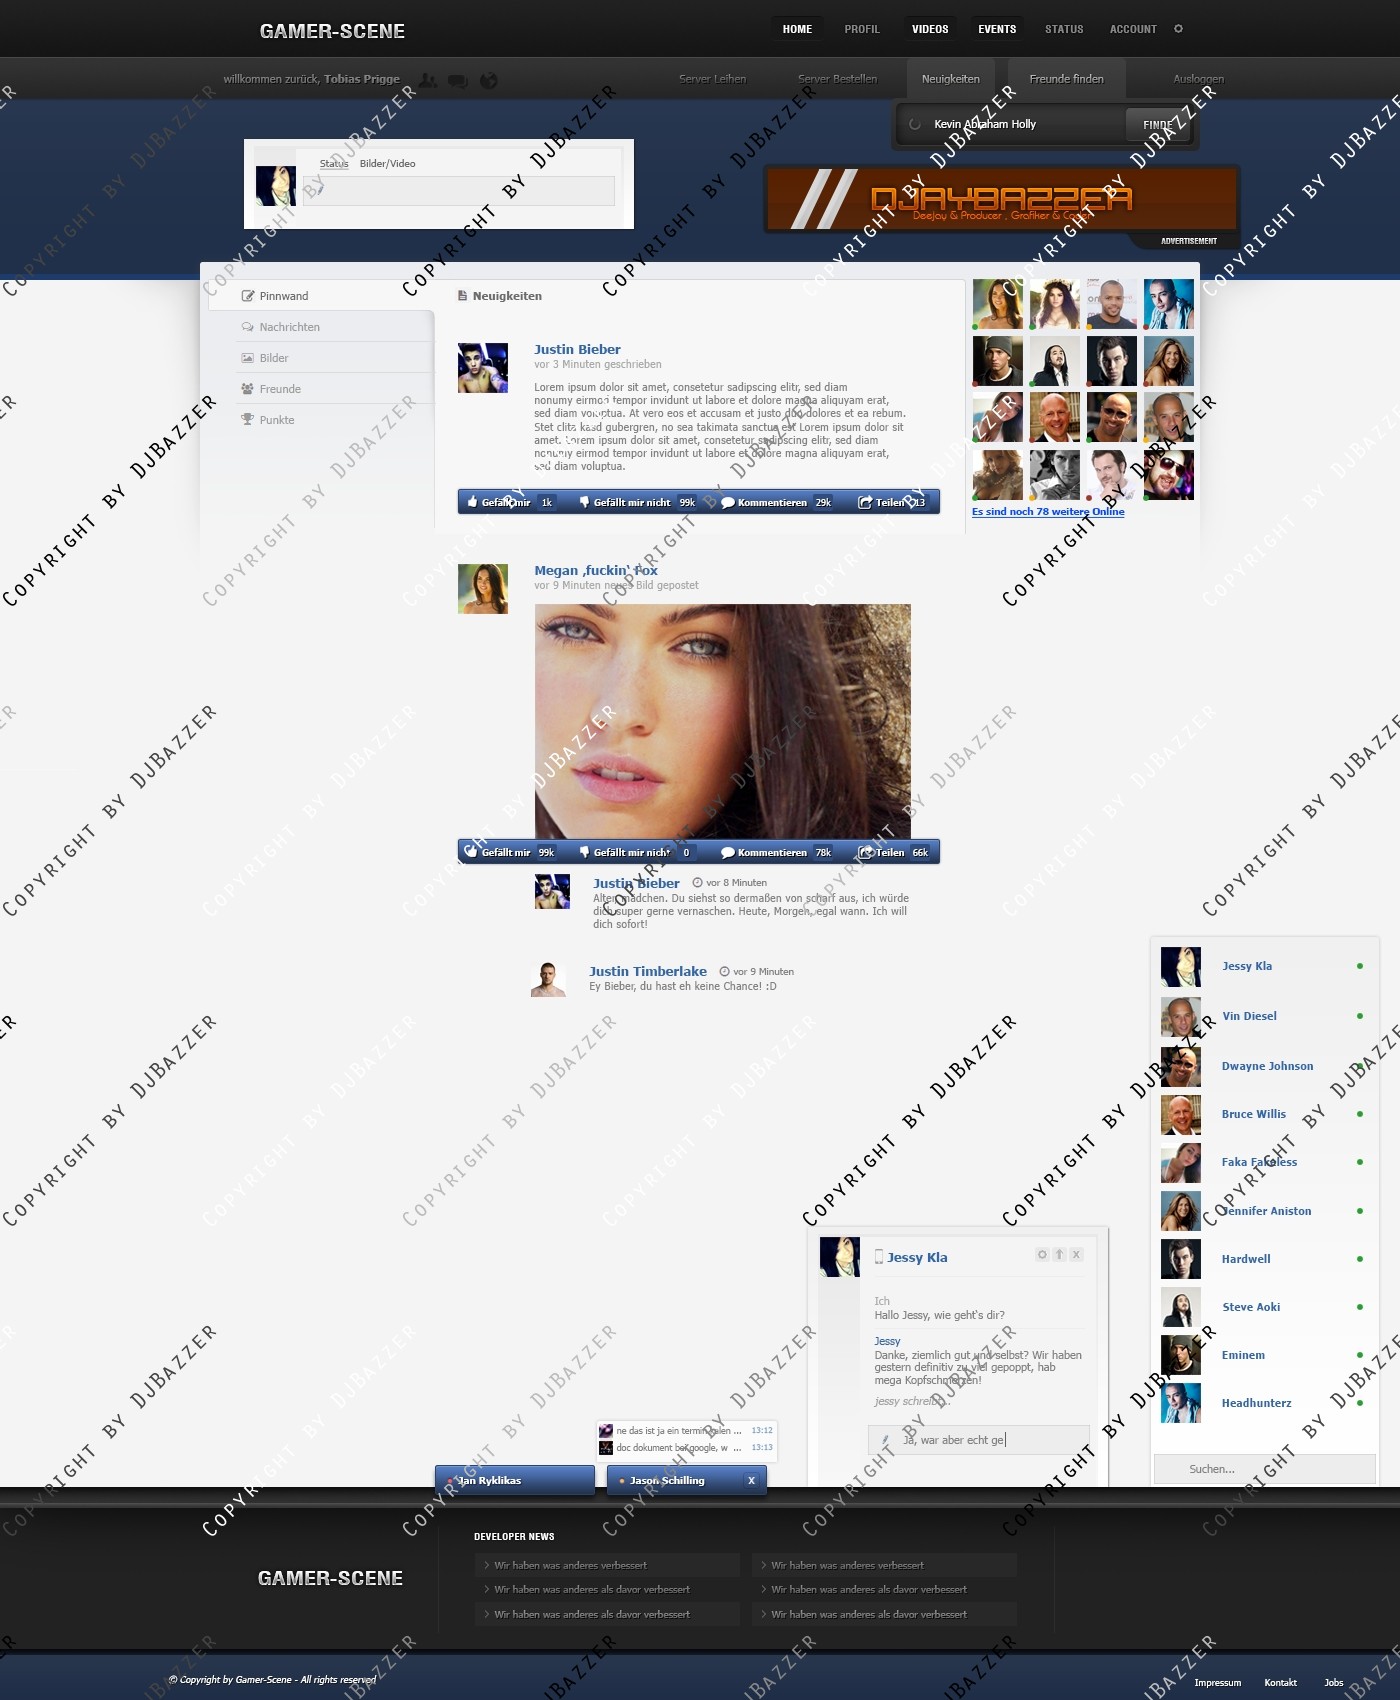This screenshot has width=1400, height=1700.
Task: Switch to the Freunde finden tab
Action: coord(1067,79)
